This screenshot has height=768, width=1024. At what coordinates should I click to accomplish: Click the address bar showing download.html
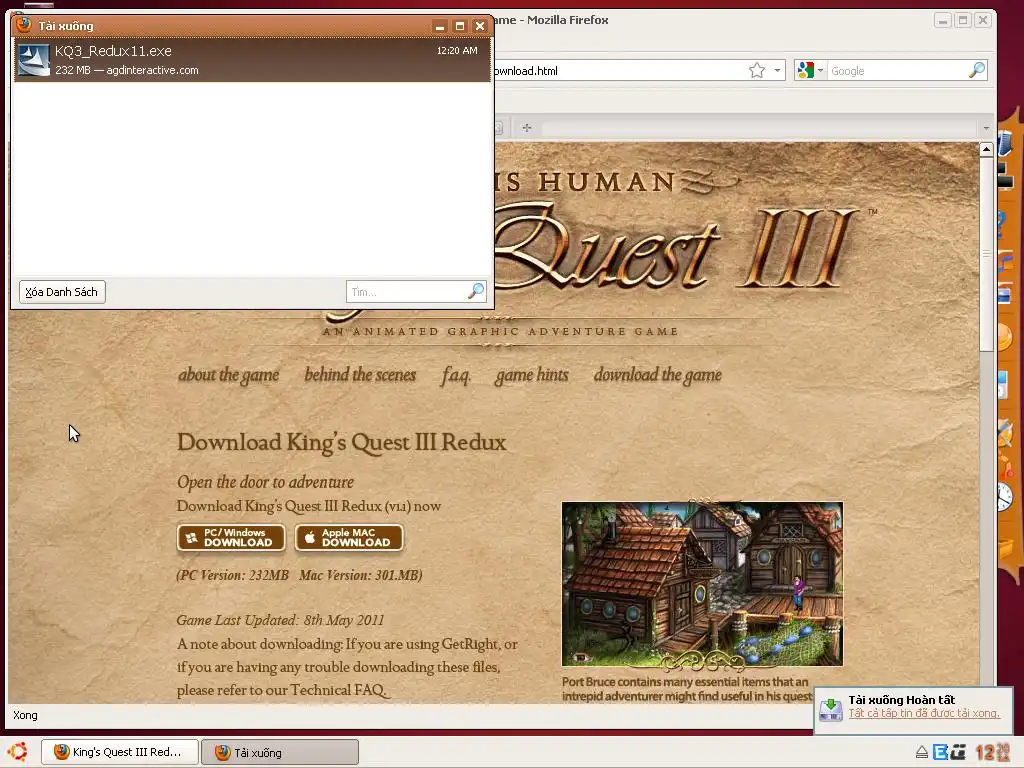(619, 71)
